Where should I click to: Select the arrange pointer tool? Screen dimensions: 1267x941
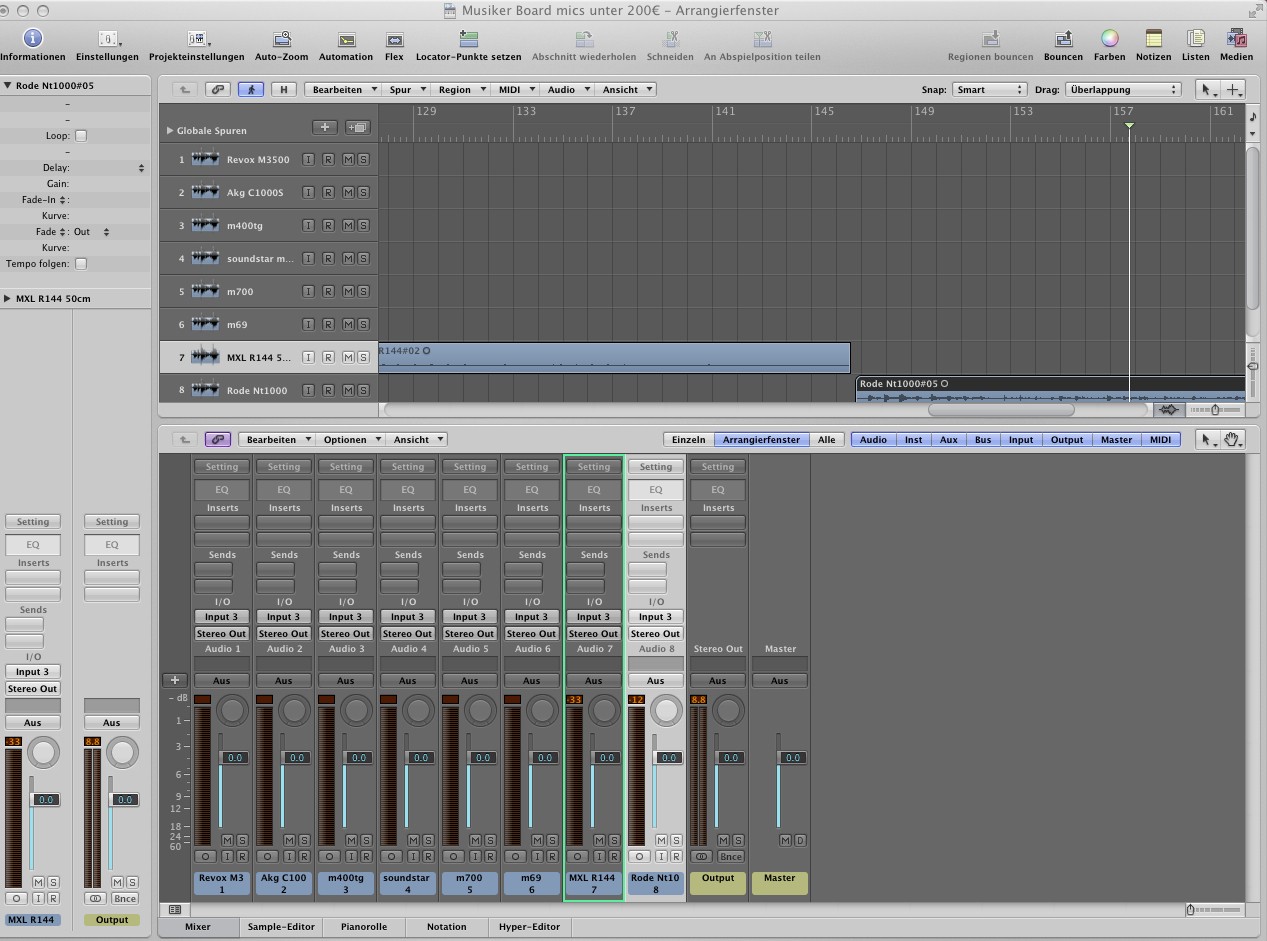point(1208,89)
